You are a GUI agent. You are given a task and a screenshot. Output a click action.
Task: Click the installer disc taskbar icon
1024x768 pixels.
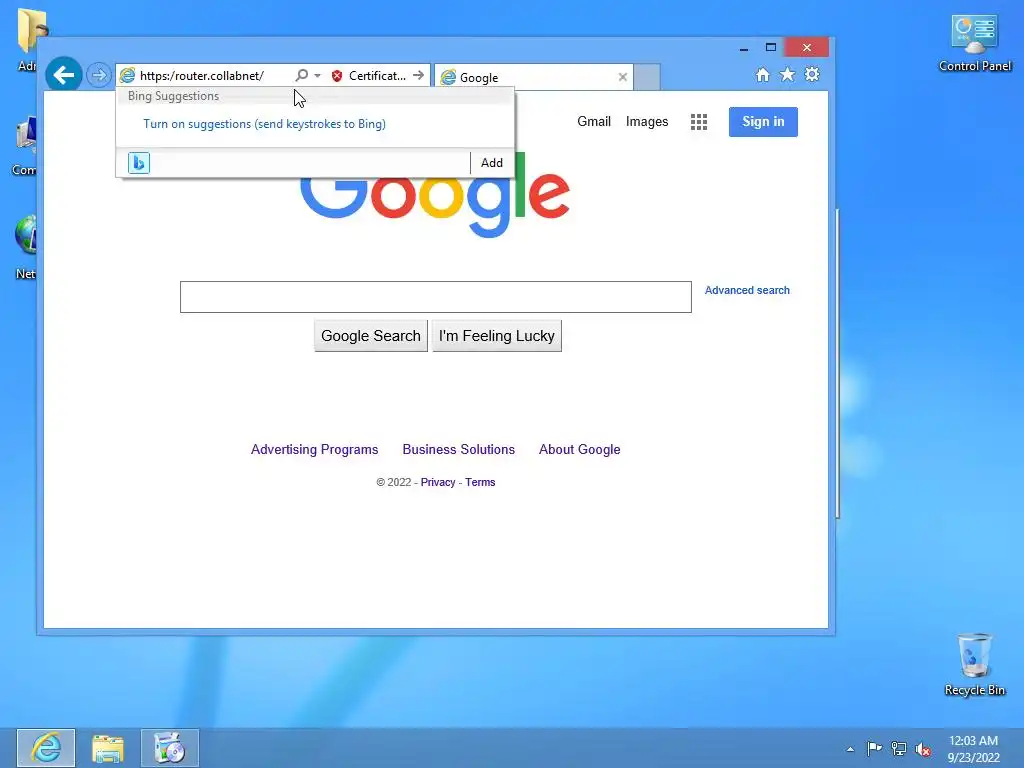(170, 748)
